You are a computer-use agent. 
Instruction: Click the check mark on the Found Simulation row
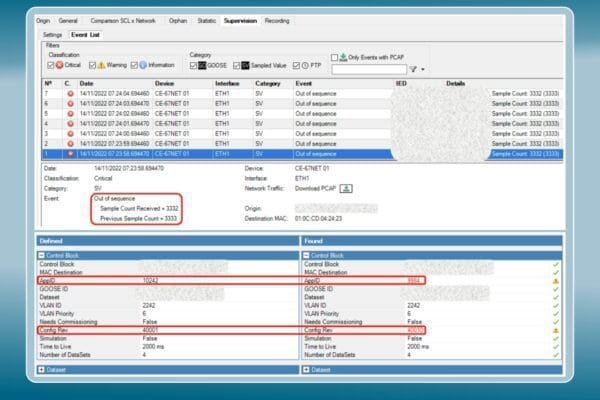(556, 338)
